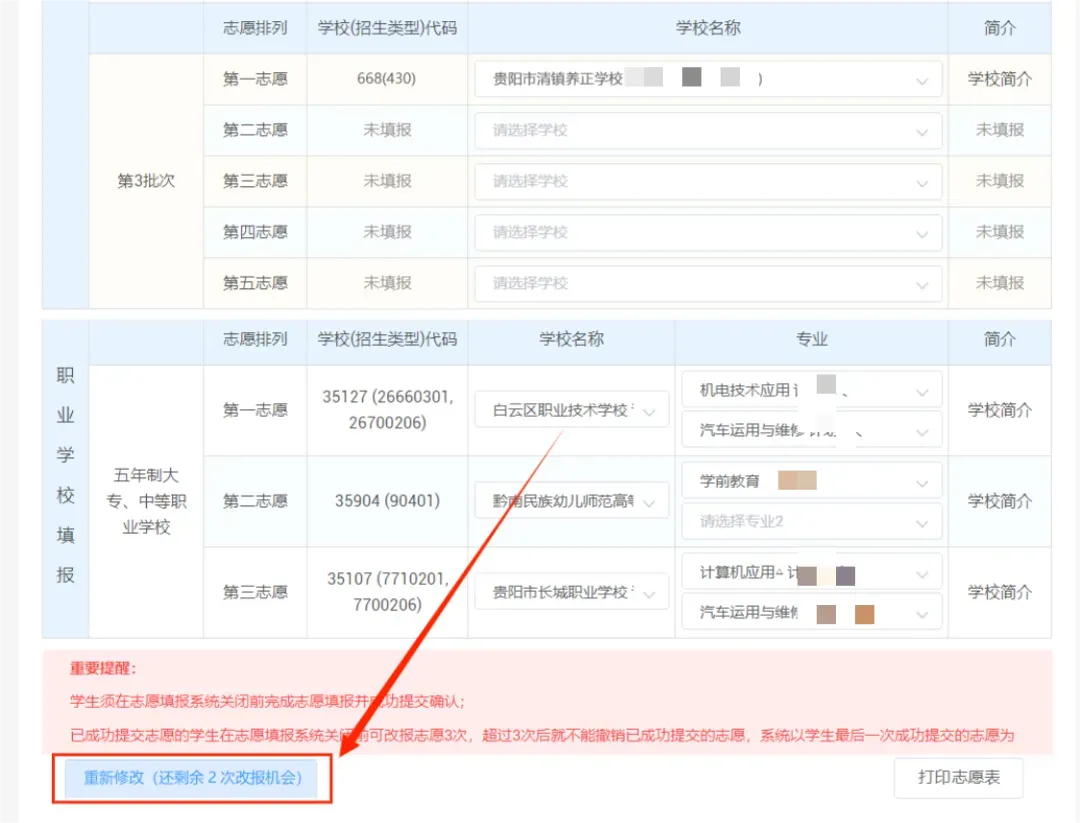This screenshot has height=823, width=1080.
Task: Expand the first 汽车运用与维修 major dropdown
Action: click(x=811, y=430)
